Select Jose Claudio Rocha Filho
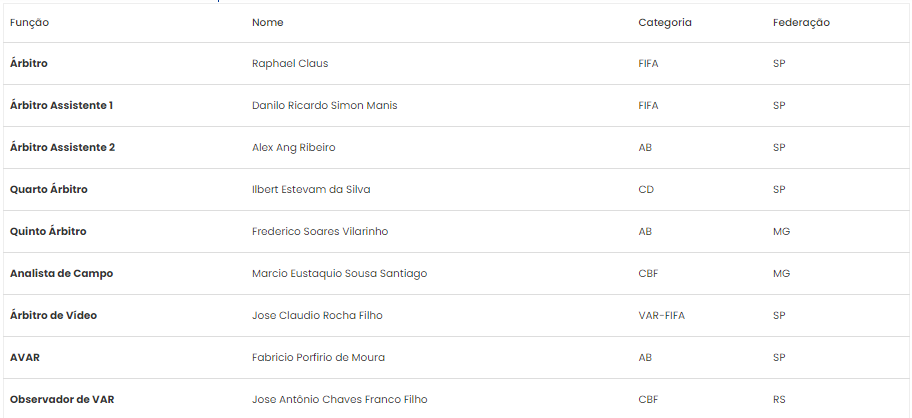Viewport: 912px width, 418px height. point(317,315)
